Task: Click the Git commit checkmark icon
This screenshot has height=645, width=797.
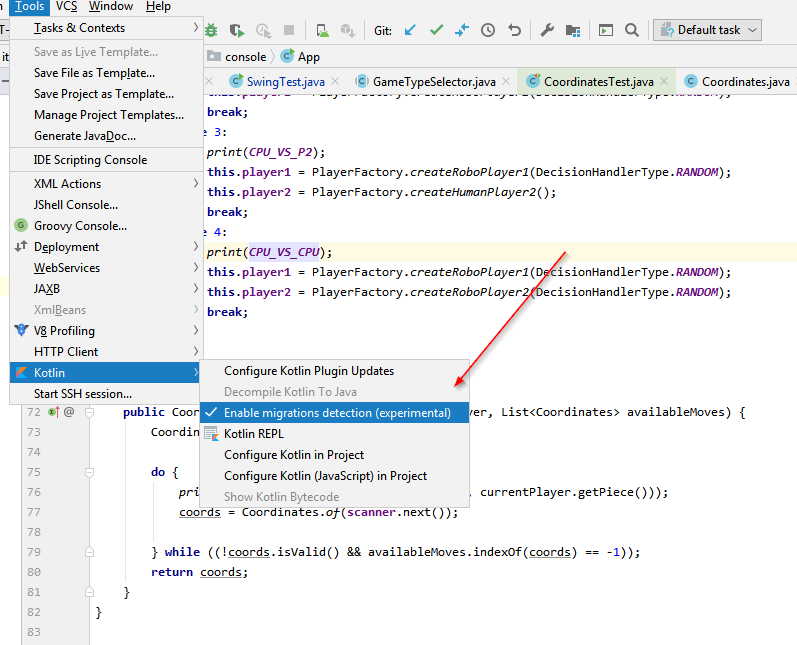Action: [436, 30]
